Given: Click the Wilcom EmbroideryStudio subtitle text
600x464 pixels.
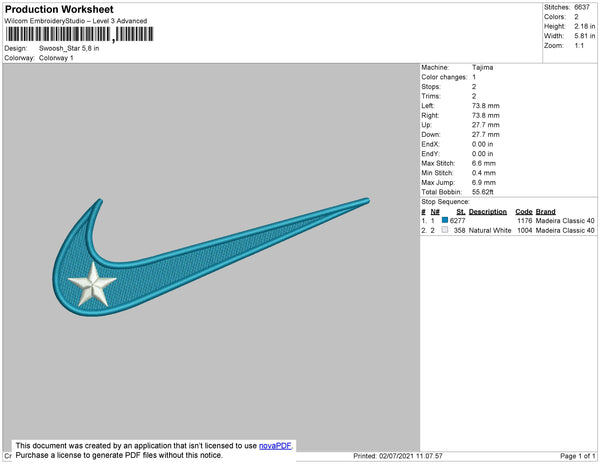Looking at the screenshot, I should click(76, 21).
